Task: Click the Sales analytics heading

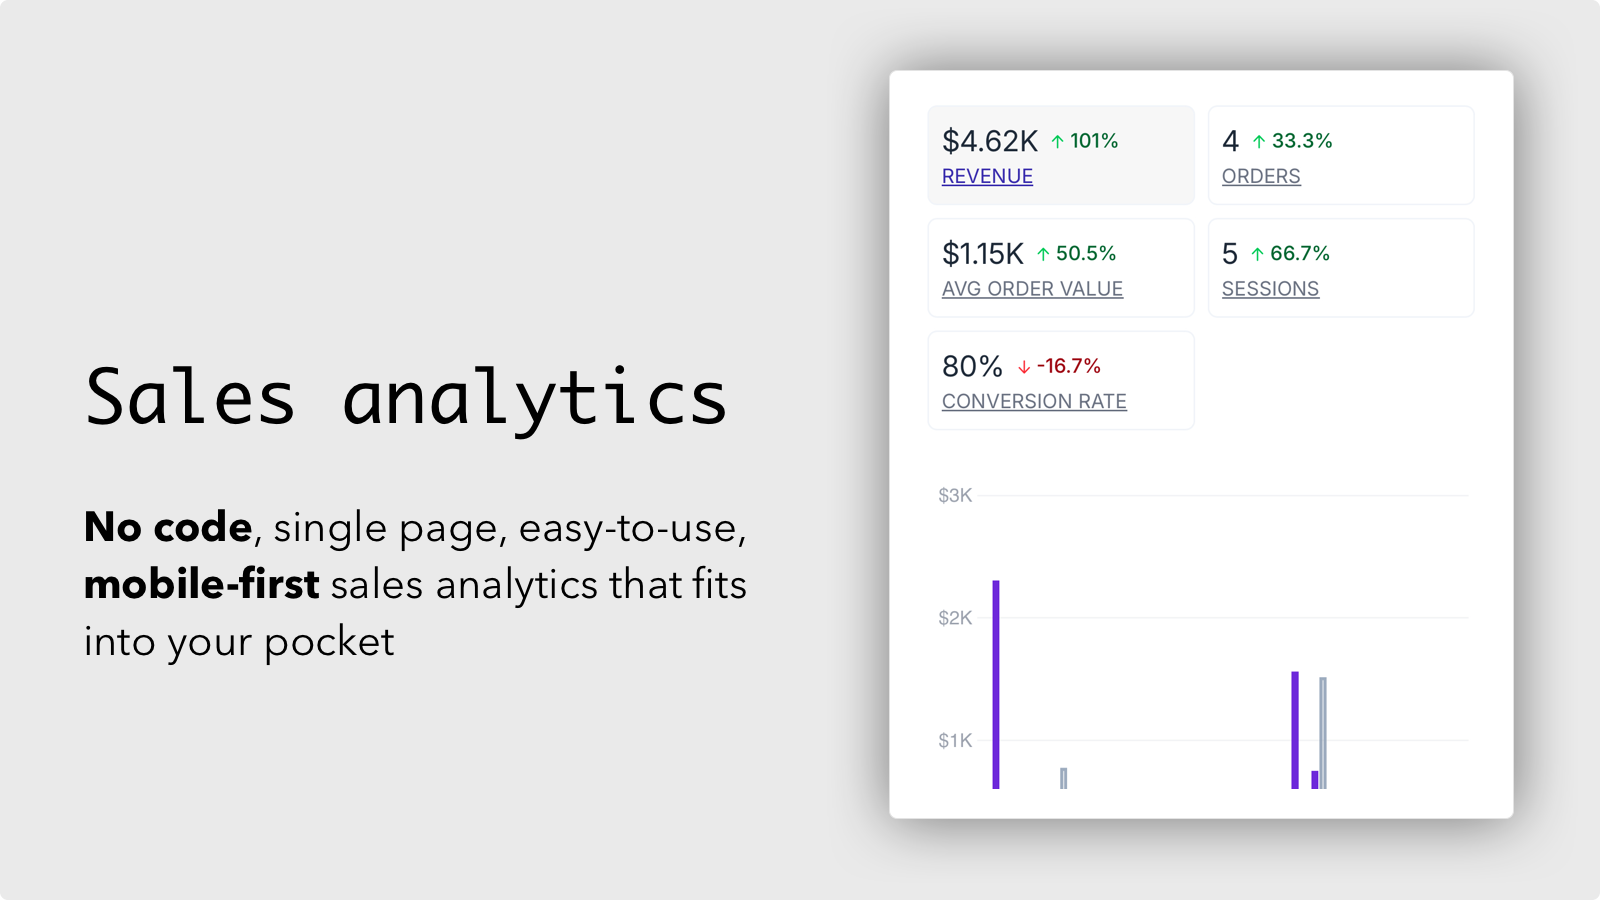Action: click(x=406, y=398)
